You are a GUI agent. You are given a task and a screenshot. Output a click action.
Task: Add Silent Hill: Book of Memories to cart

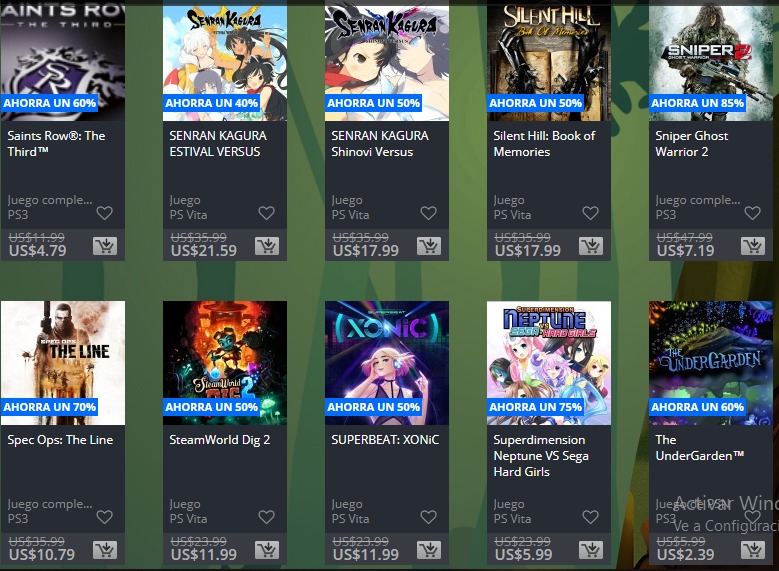(591, 246)
